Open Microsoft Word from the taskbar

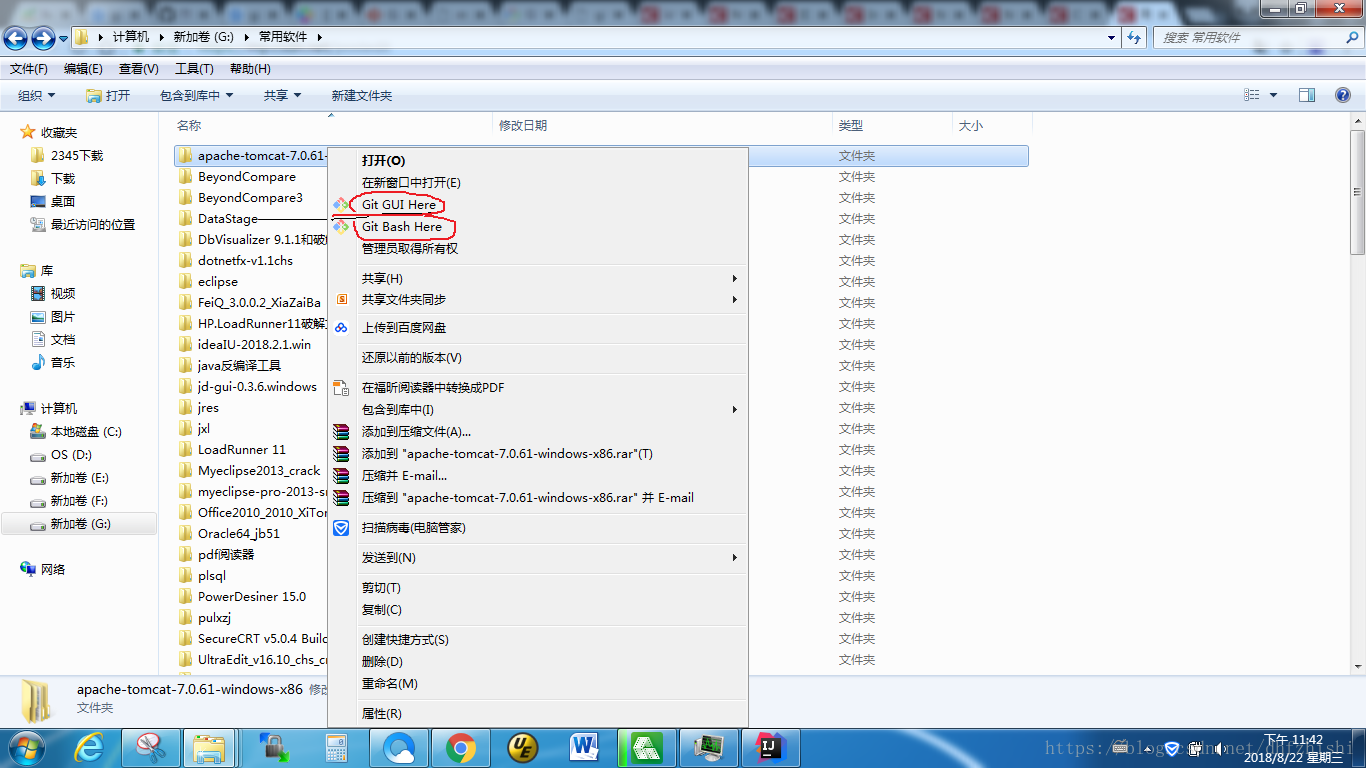click(x=584, y=747)
